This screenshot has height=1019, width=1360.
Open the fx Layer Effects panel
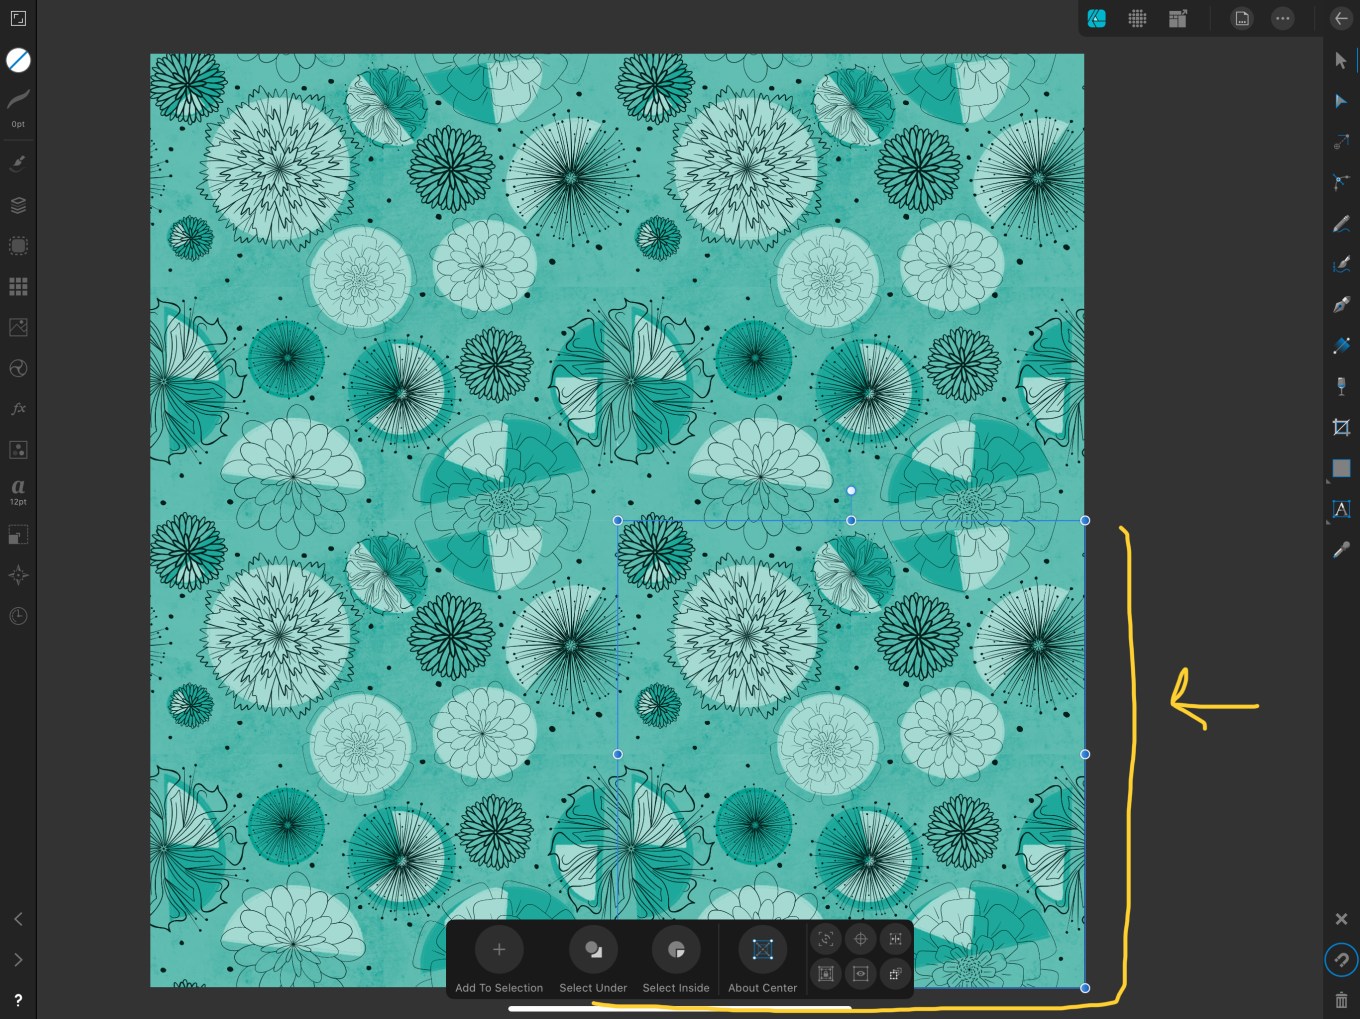(x=18, y=409)
